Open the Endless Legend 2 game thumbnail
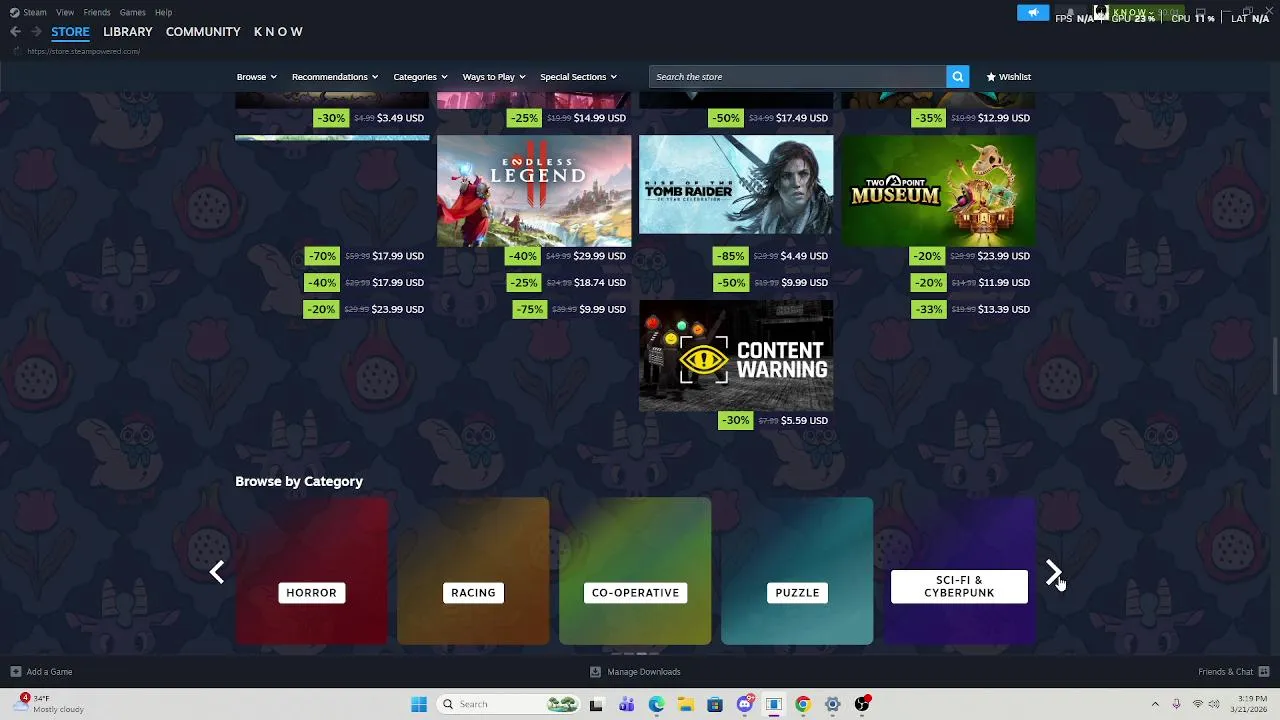This screenshot has width=1280, height=720. click(x=534, y=191)
